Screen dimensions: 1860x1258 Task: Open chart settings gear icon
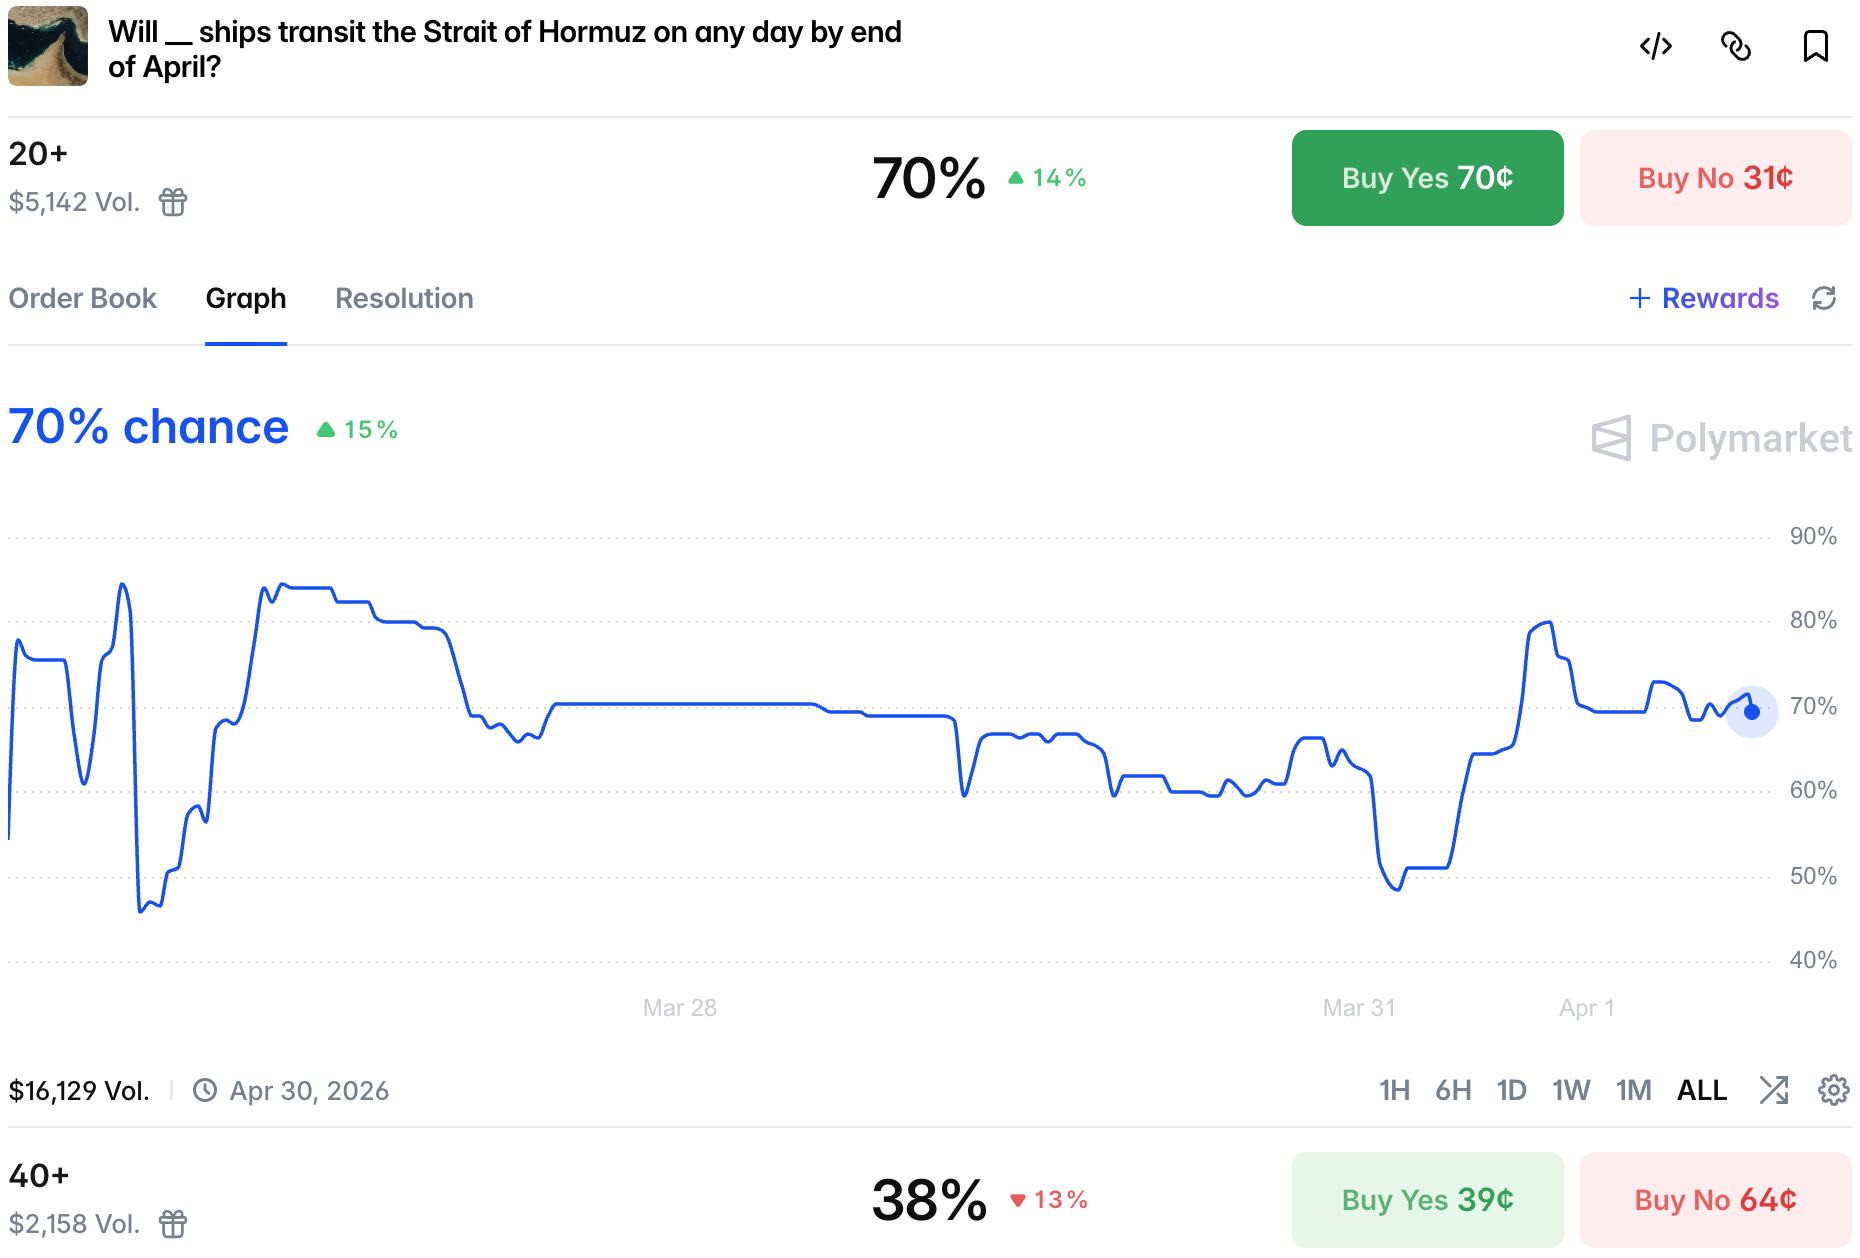coord(1833,1090)
